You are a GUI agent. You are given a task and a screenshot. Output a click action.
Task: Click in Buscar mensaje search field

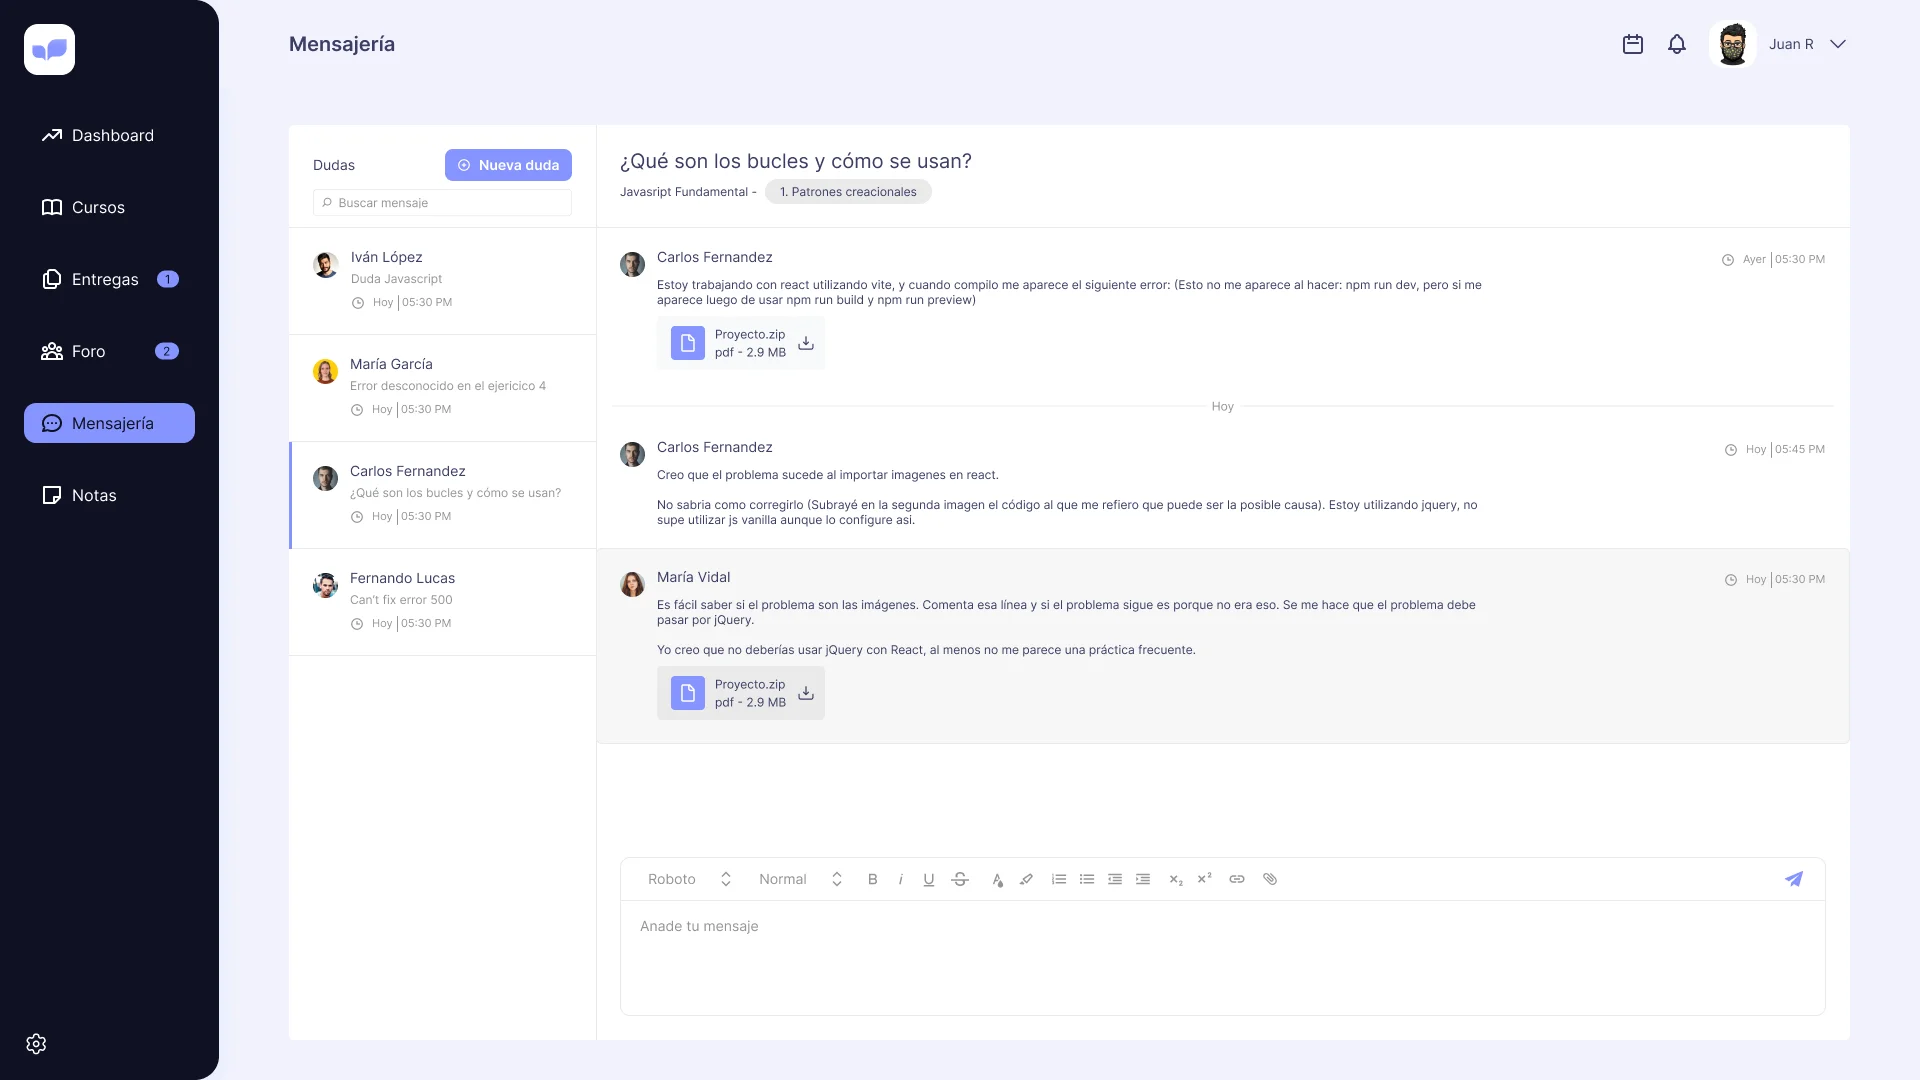[442, 203]
